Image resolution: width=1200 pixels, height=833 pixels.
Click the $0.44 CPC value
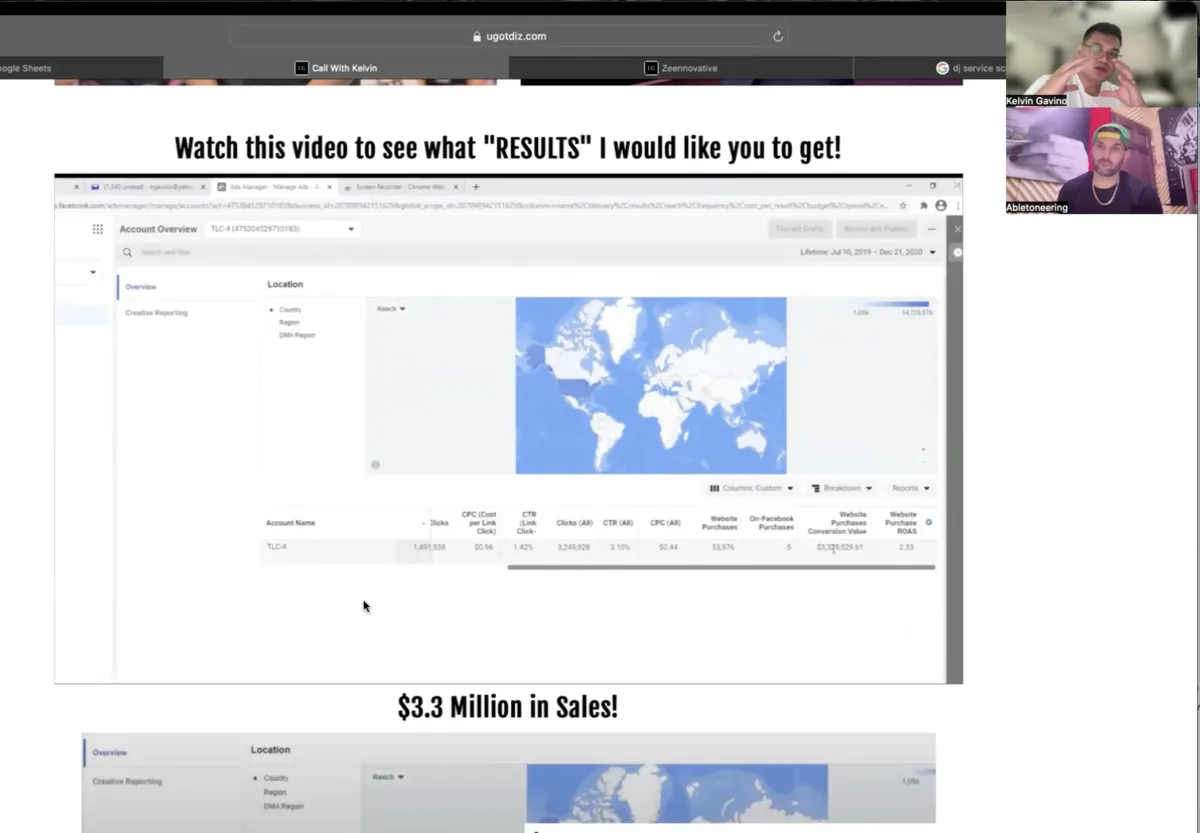pyautogui.click(x=669, y=547)
